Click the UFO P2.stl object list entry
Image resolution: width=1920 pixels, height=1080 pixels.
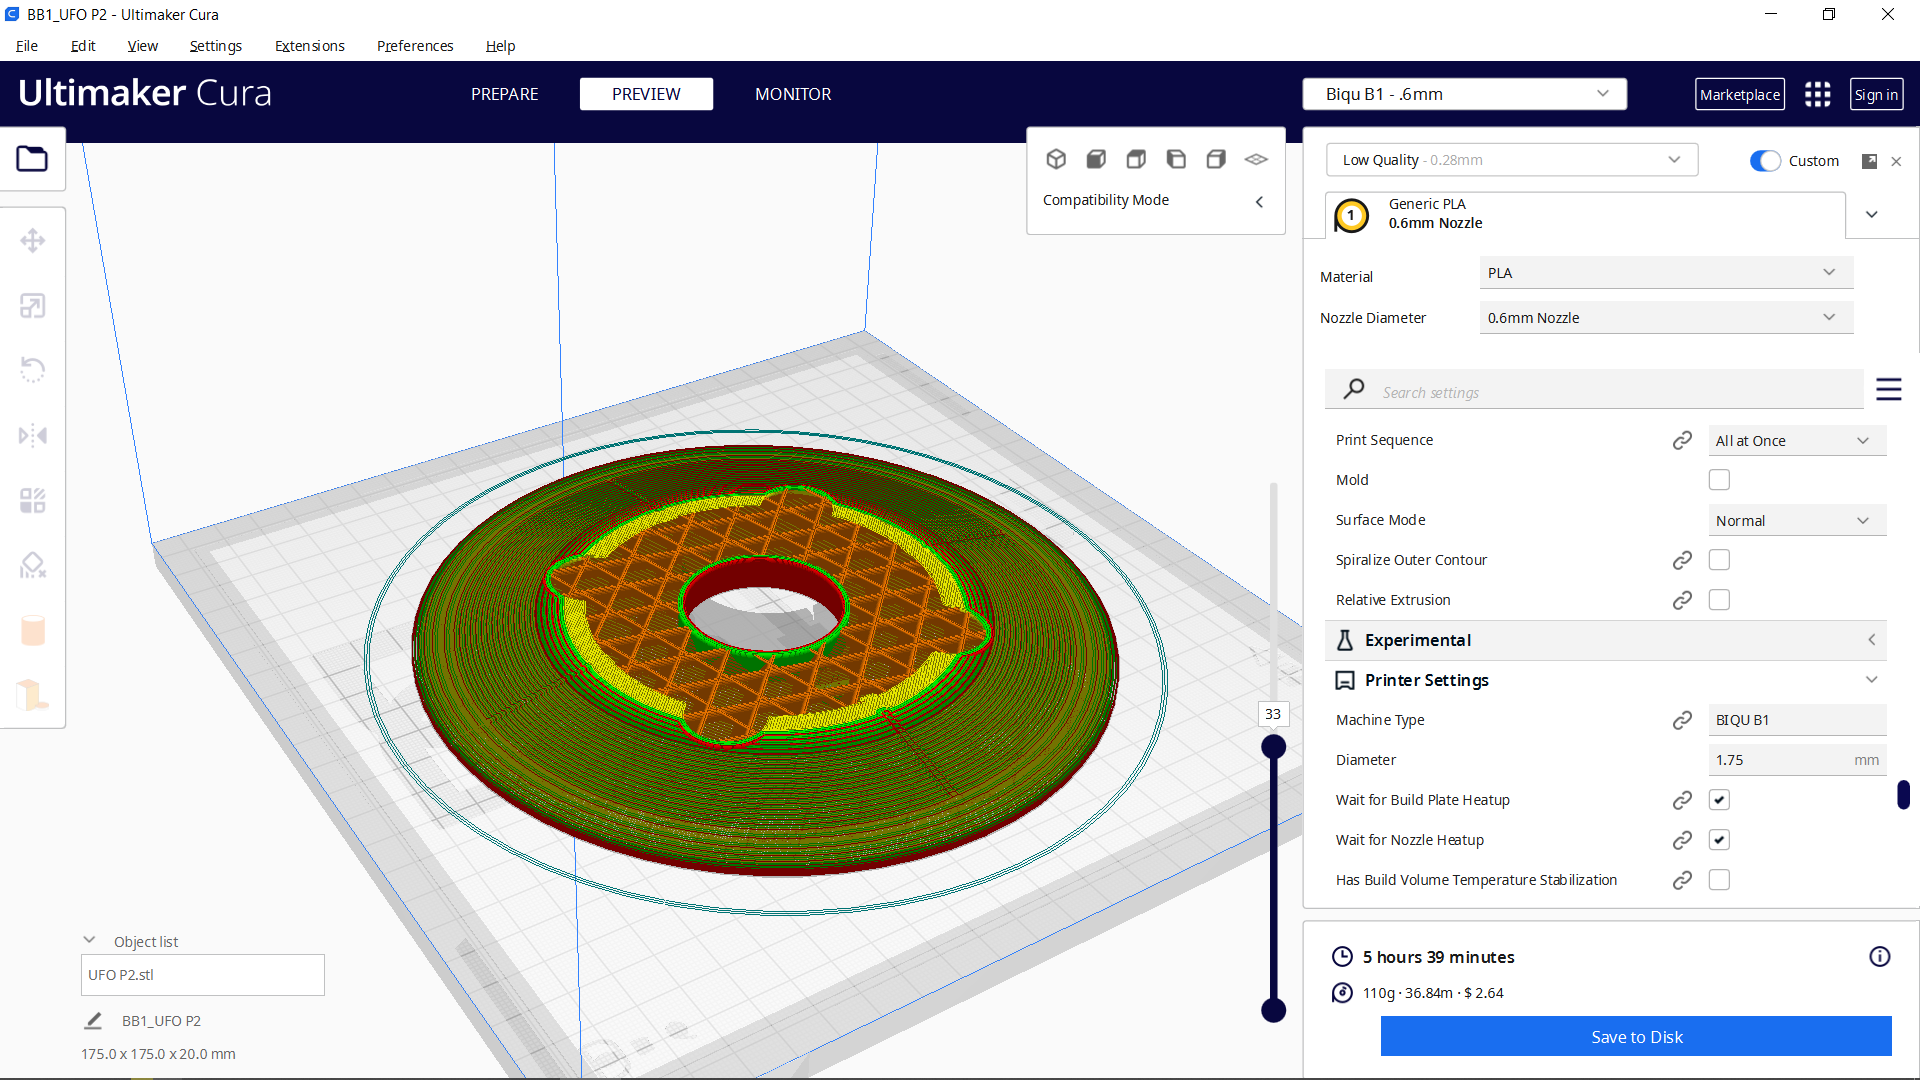(202, 974)
